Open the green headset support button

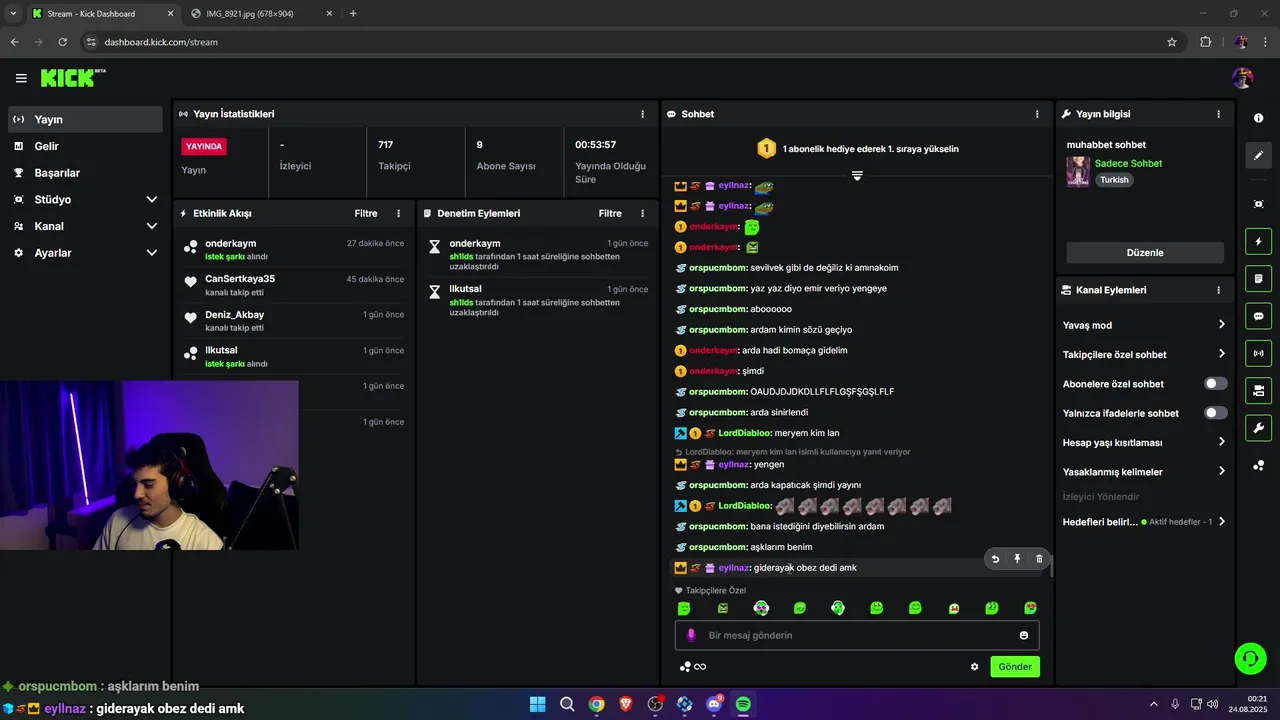(1250, 658)
